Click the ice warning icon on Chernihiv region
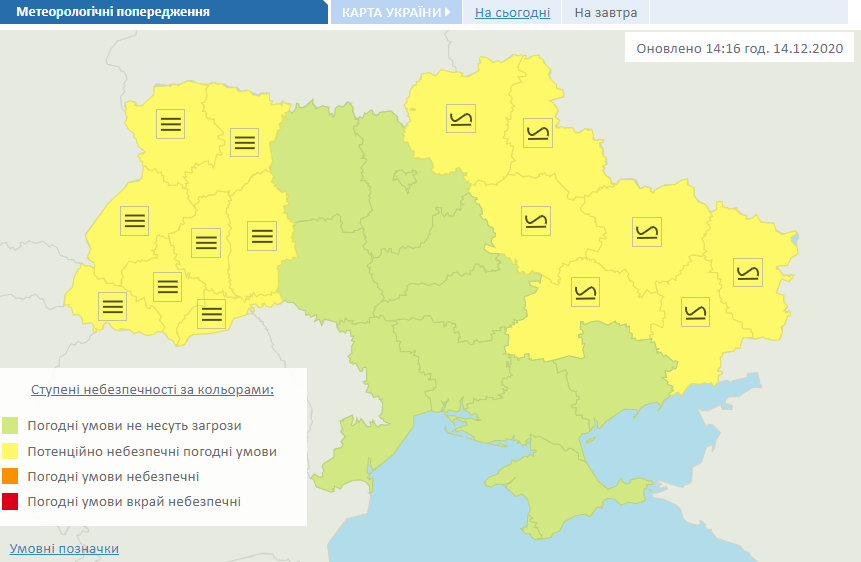 point(461,119)
